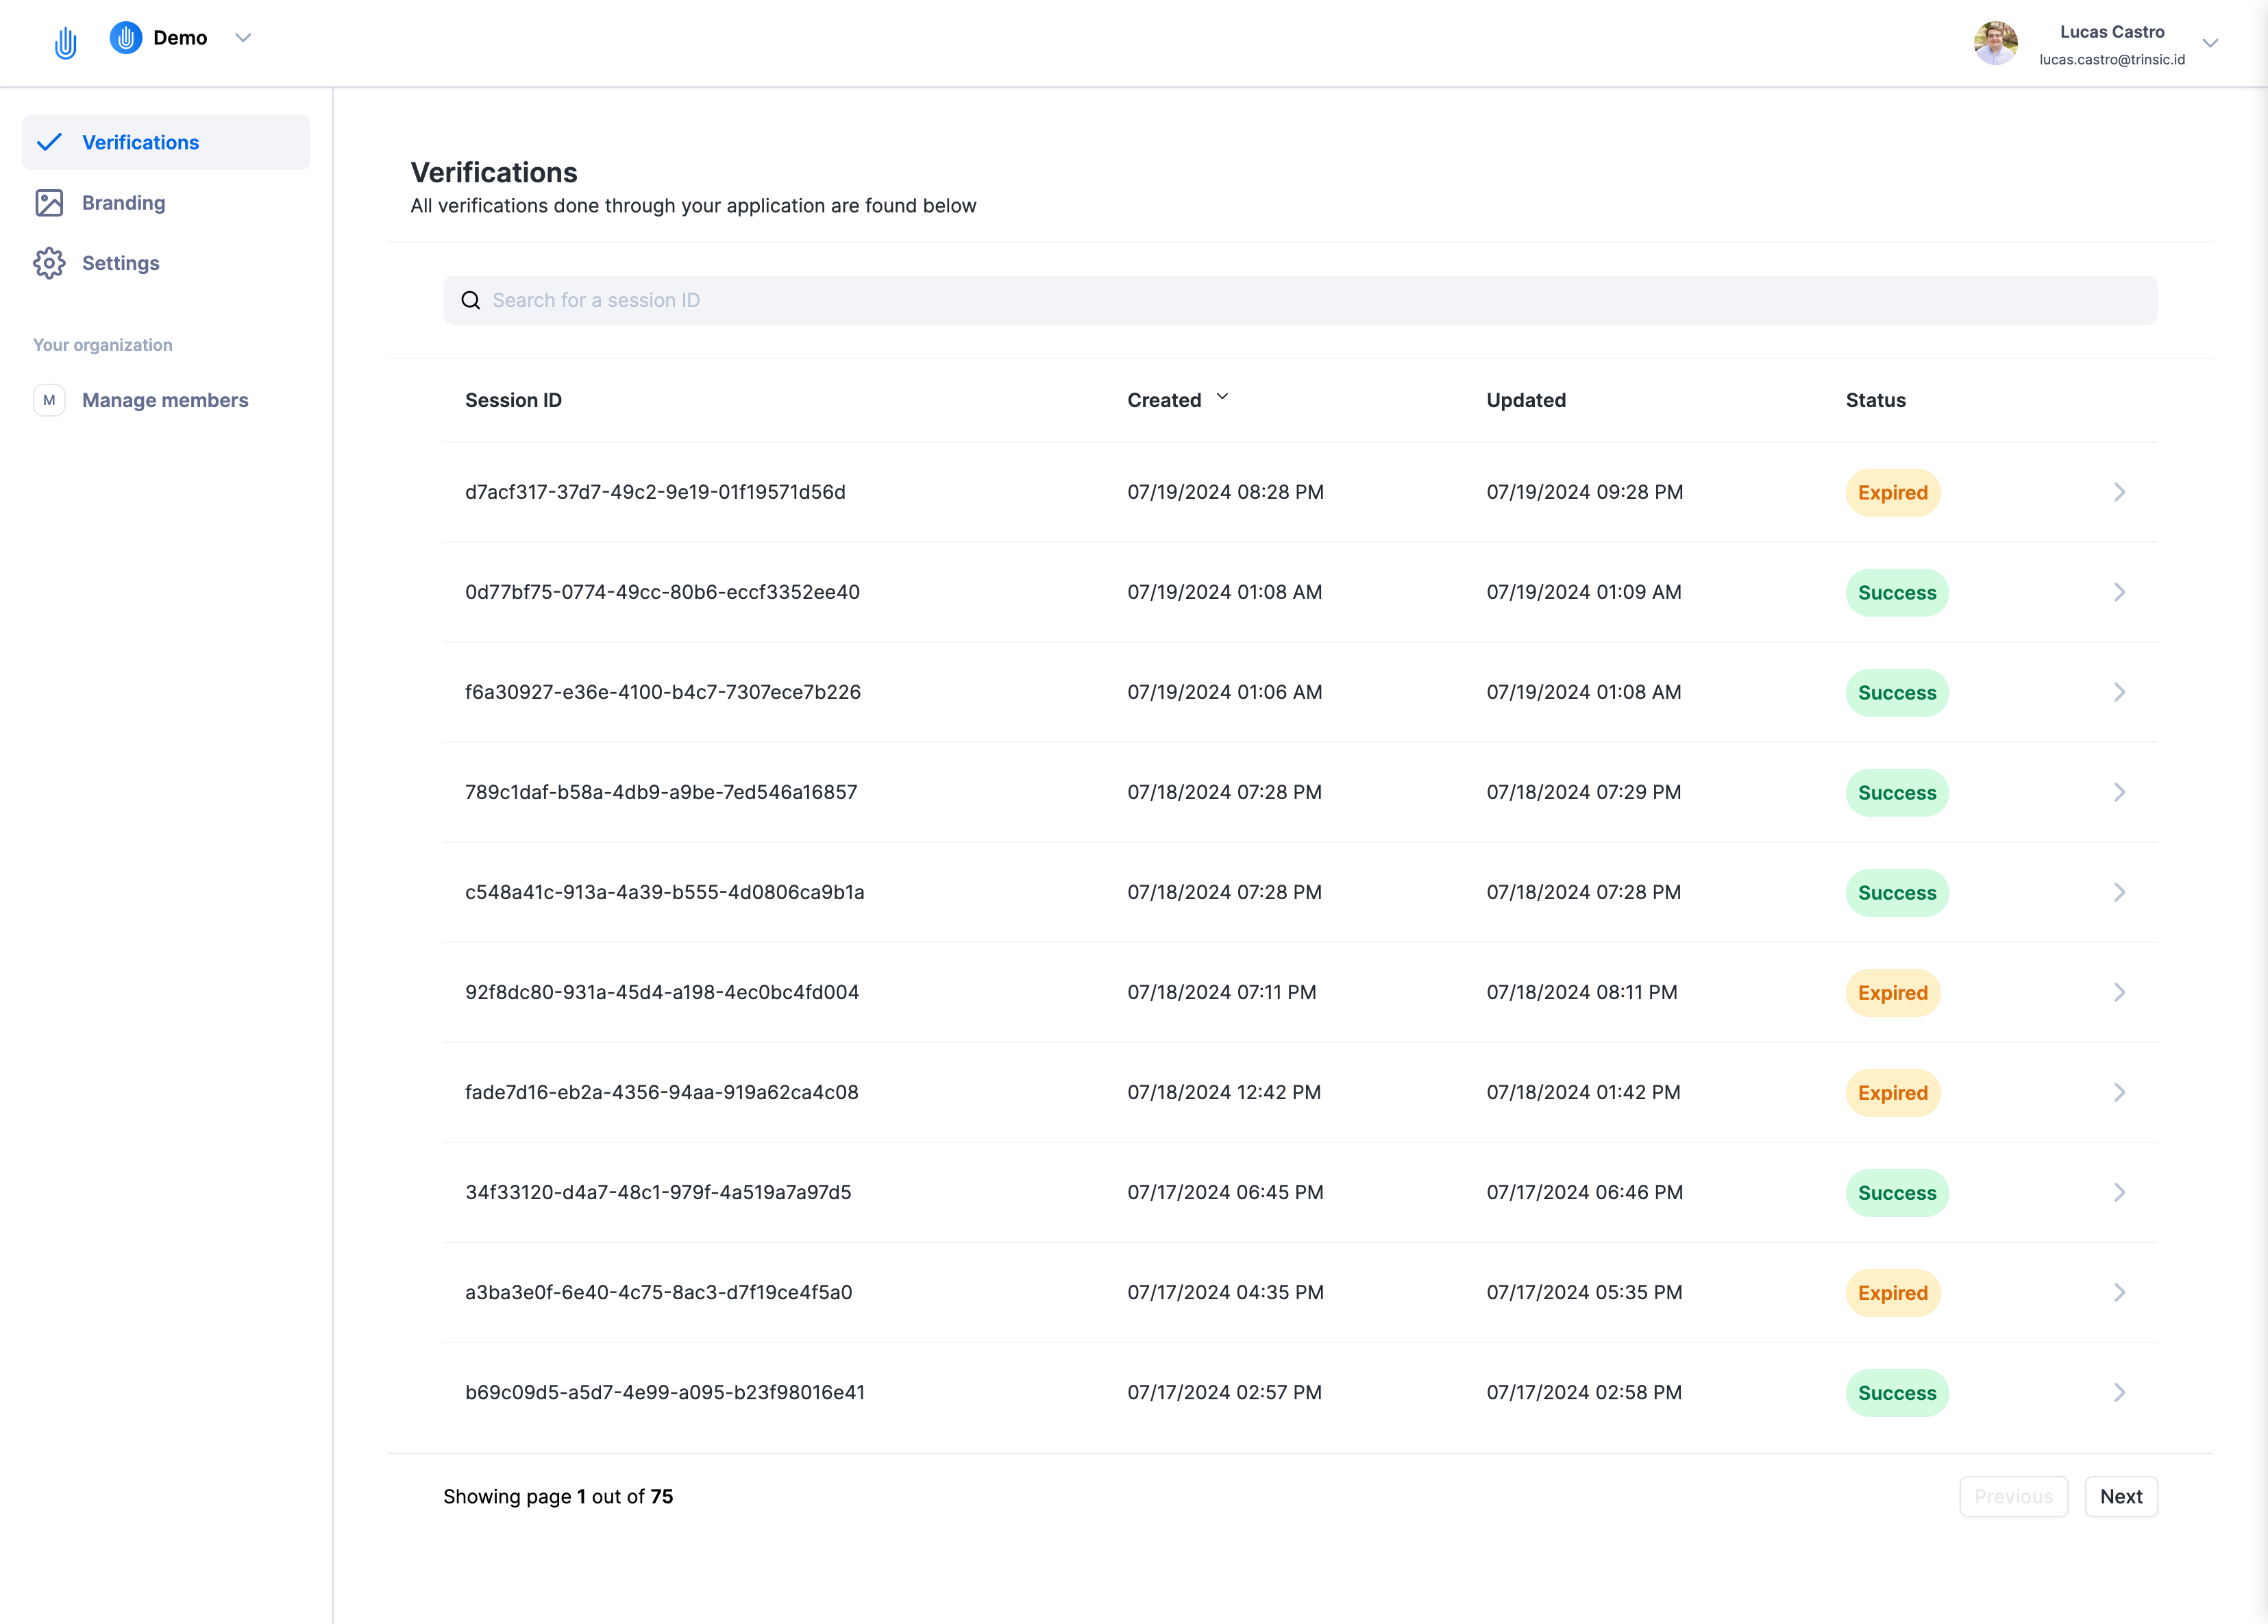Toggle the Created sort arrow
Screen dimensions: 2268x1624
(1222, 398)
